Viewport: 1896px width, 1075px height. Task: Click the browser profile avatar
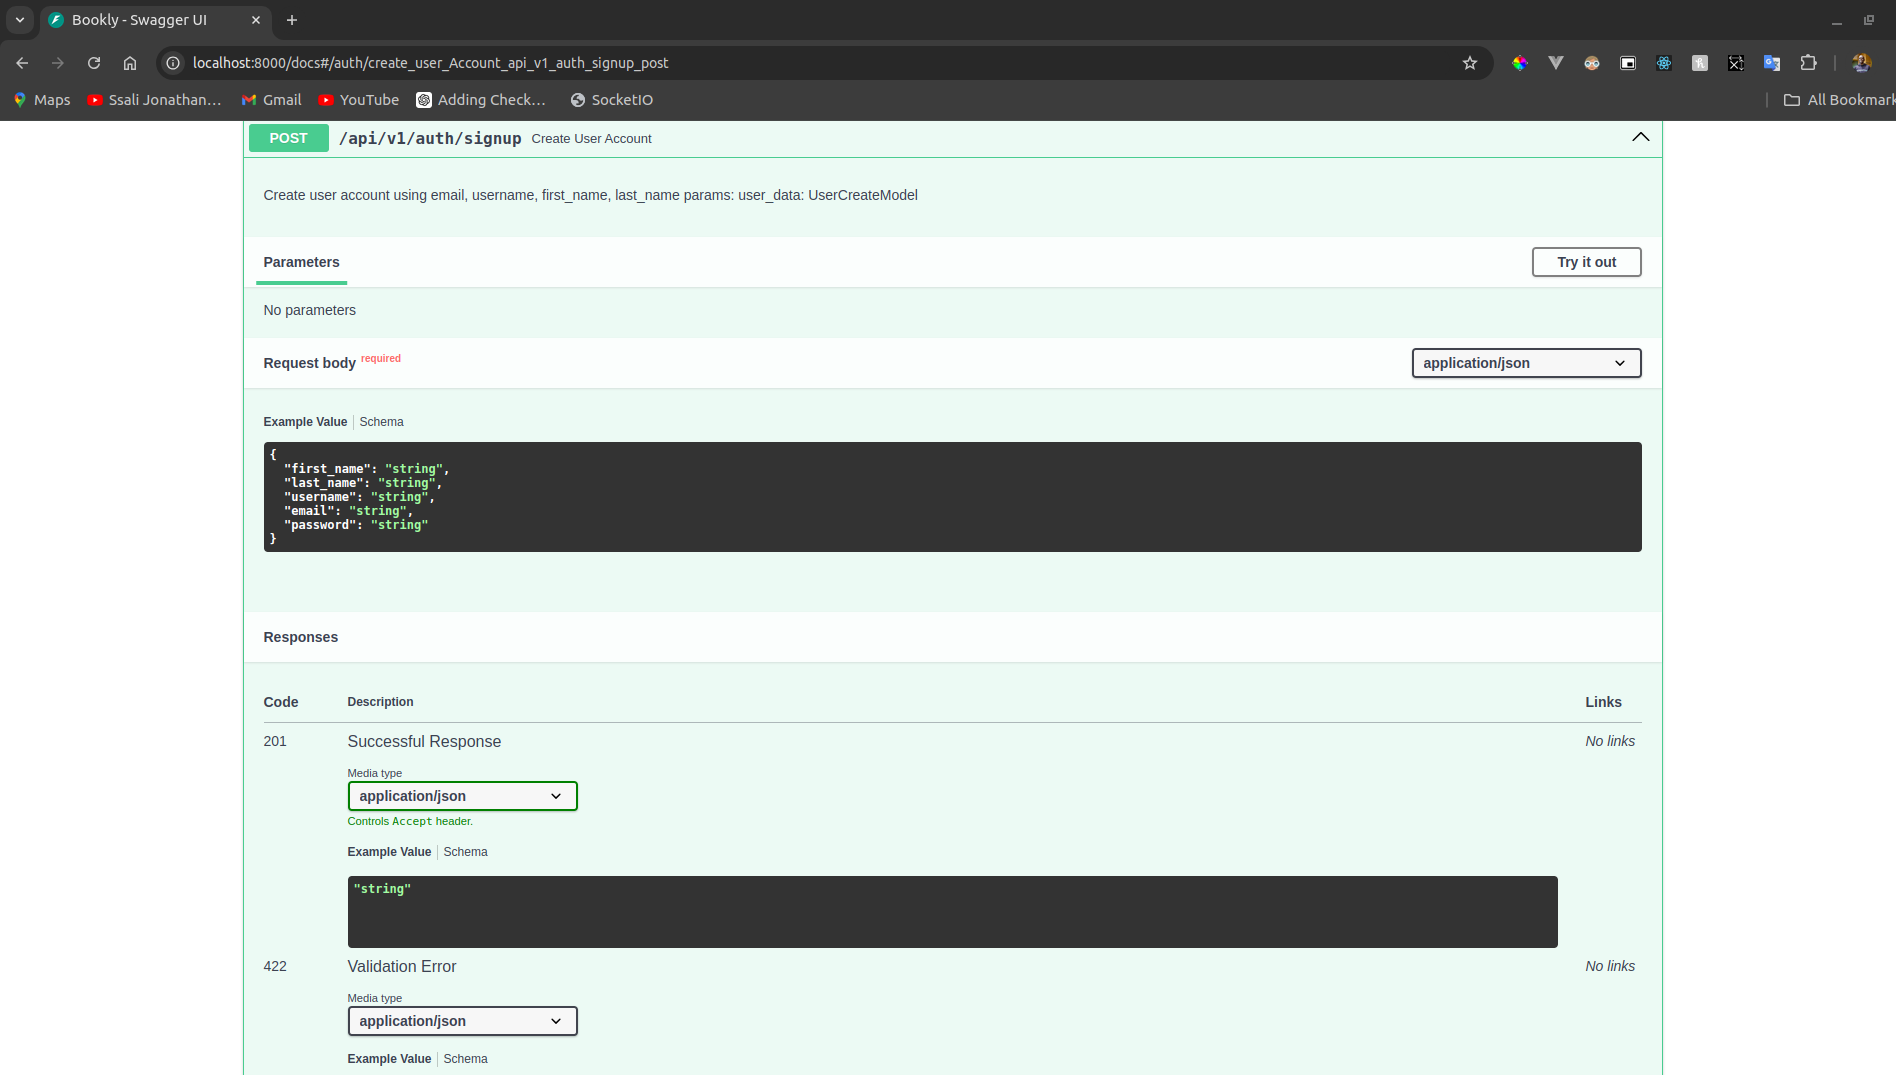click(x=1860, y=62)
